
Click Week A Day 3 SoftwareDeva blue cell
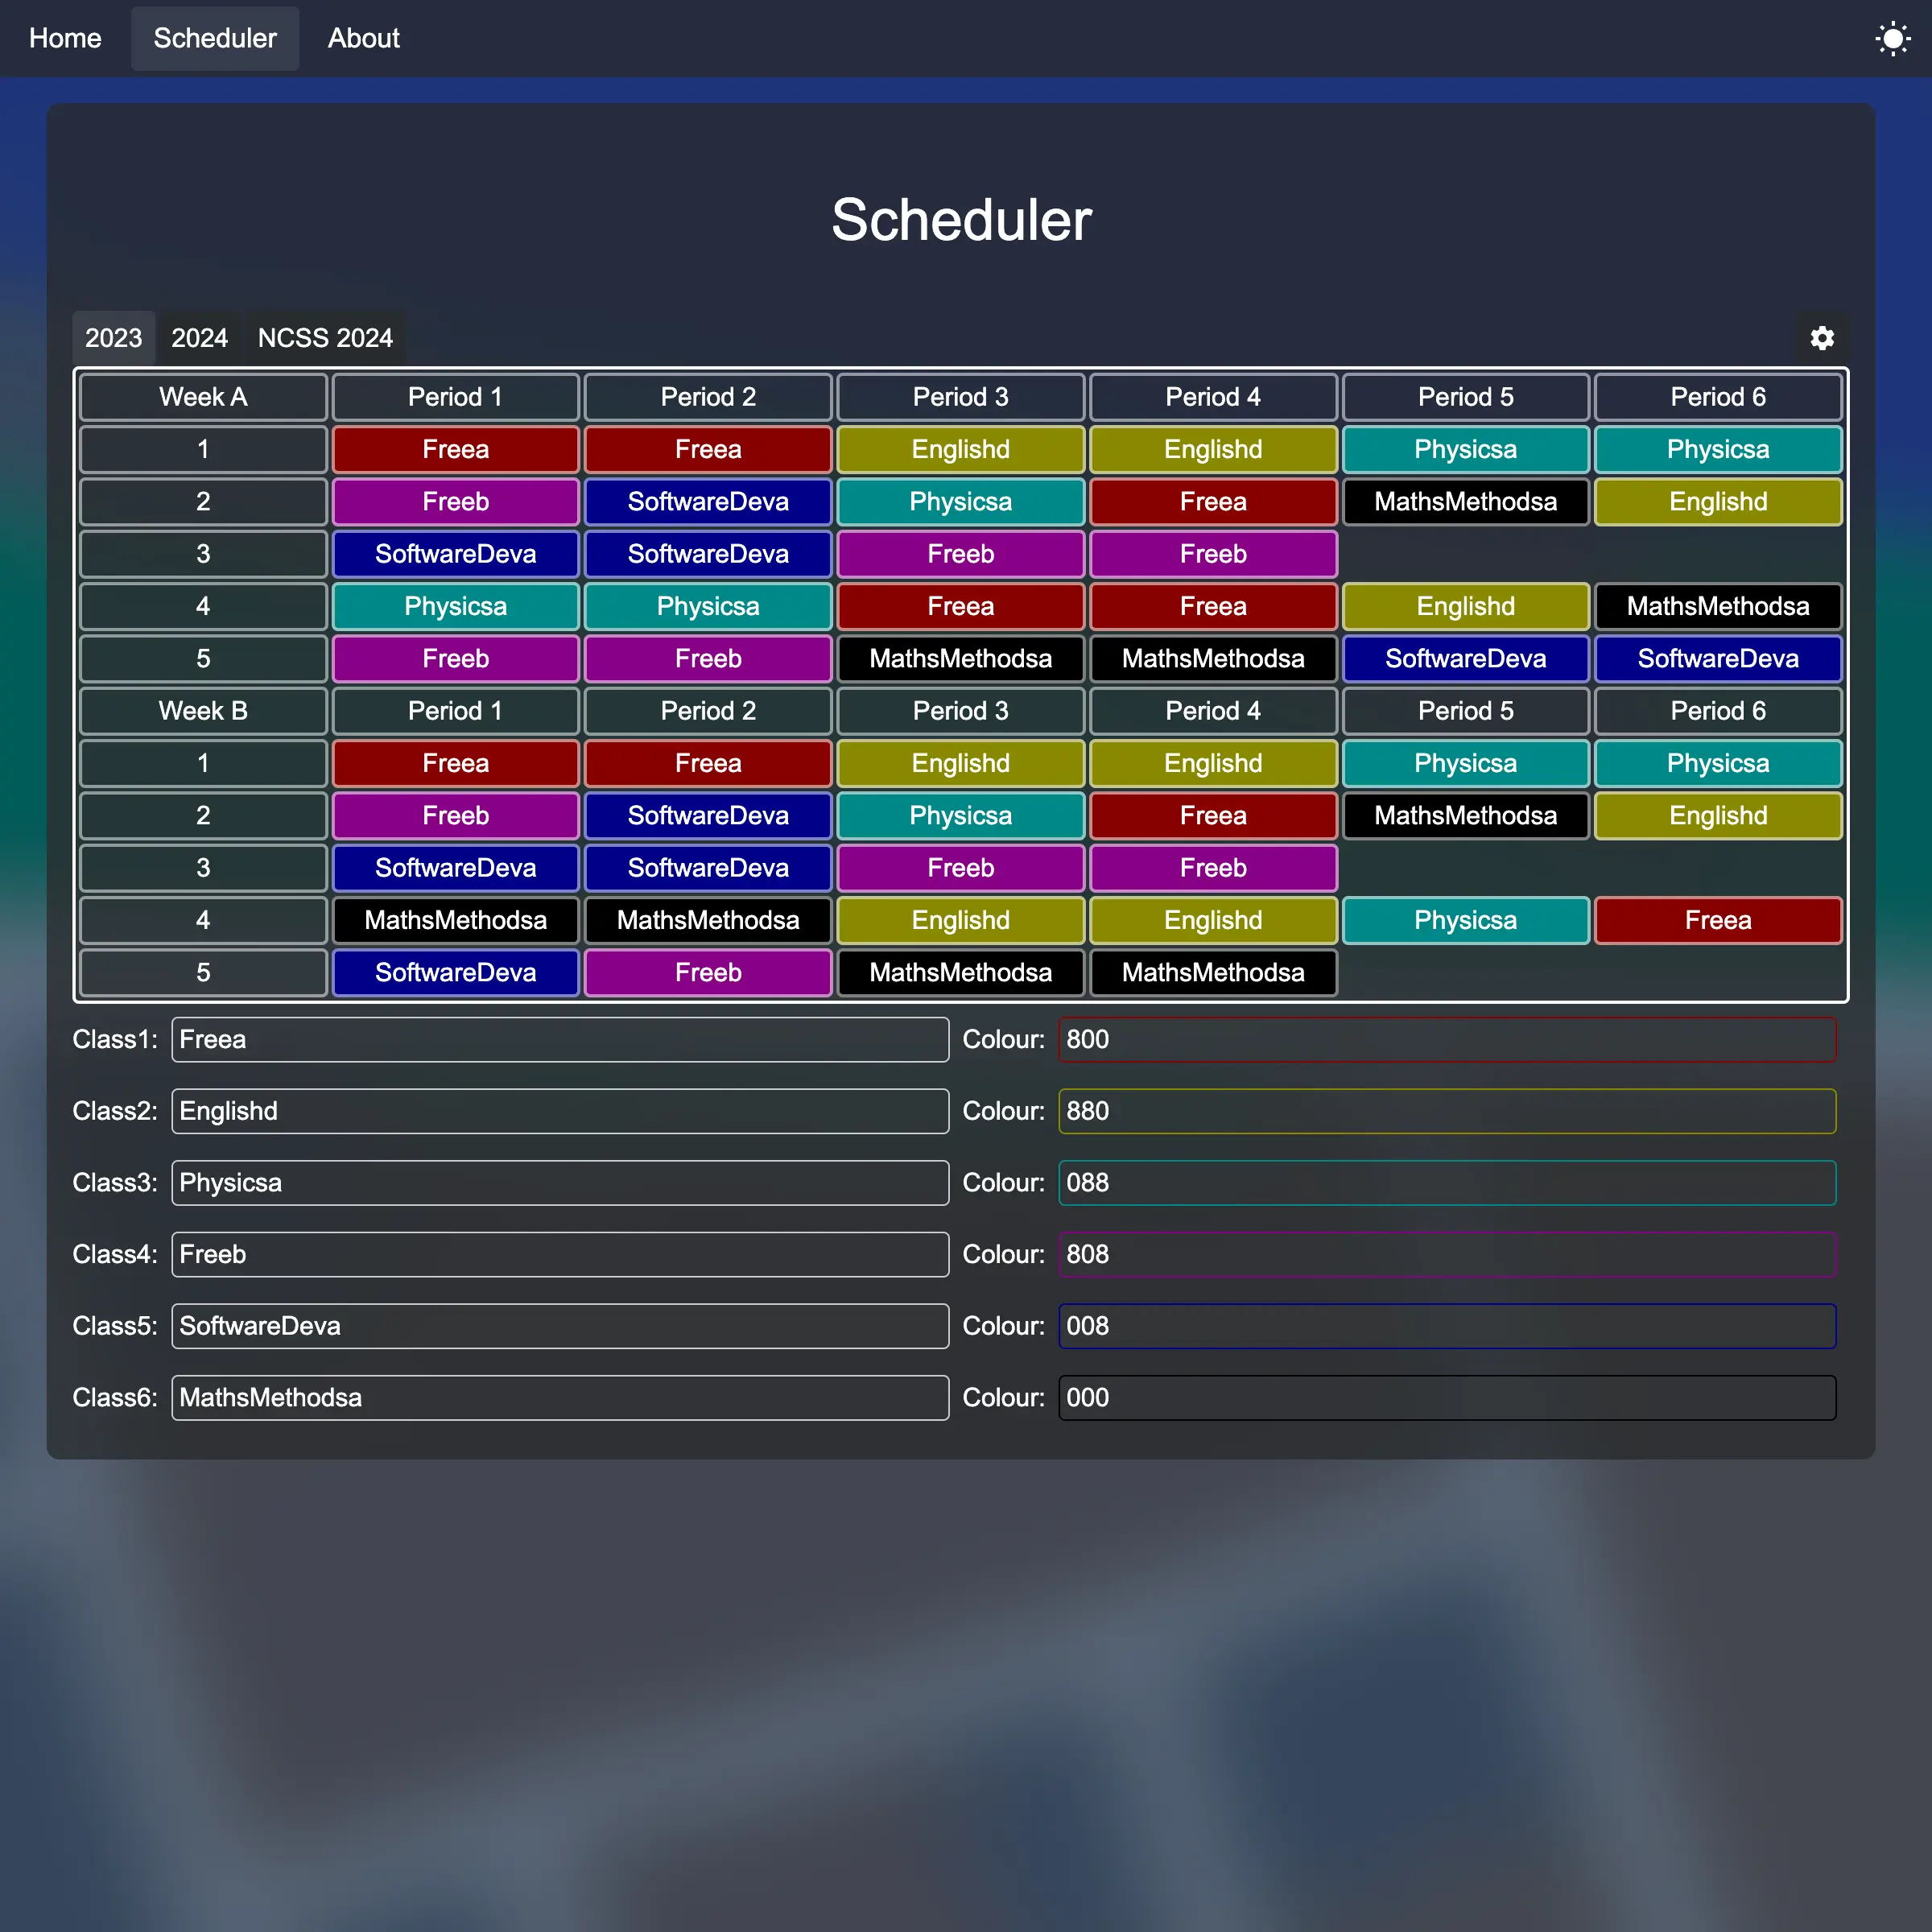455,554
